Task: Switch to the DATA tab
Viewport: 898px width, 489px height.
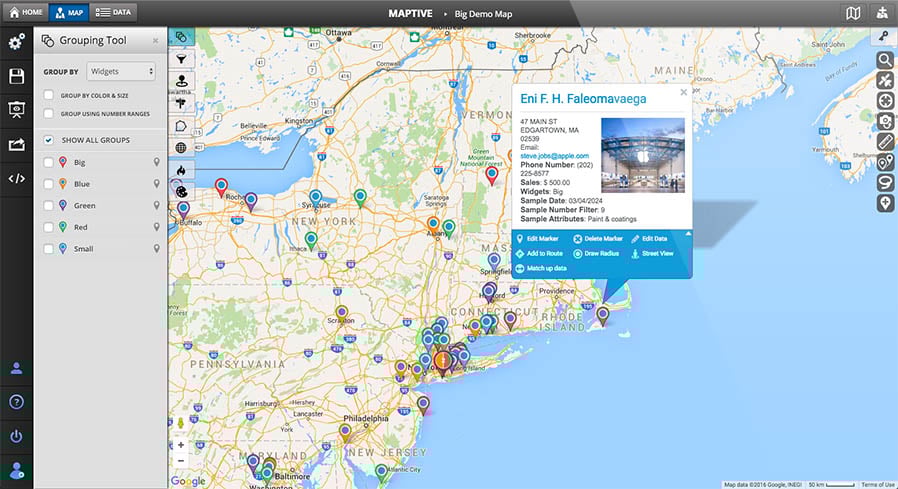Action: pos(113,12)
